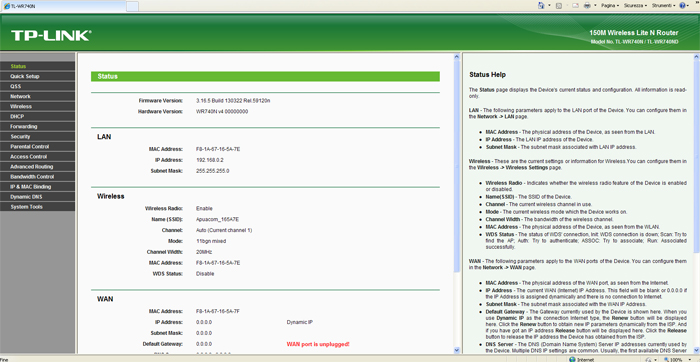Open Quick Setup in the sidebar
This screenshot has height=362, width=700.
(x=38, y=76)
